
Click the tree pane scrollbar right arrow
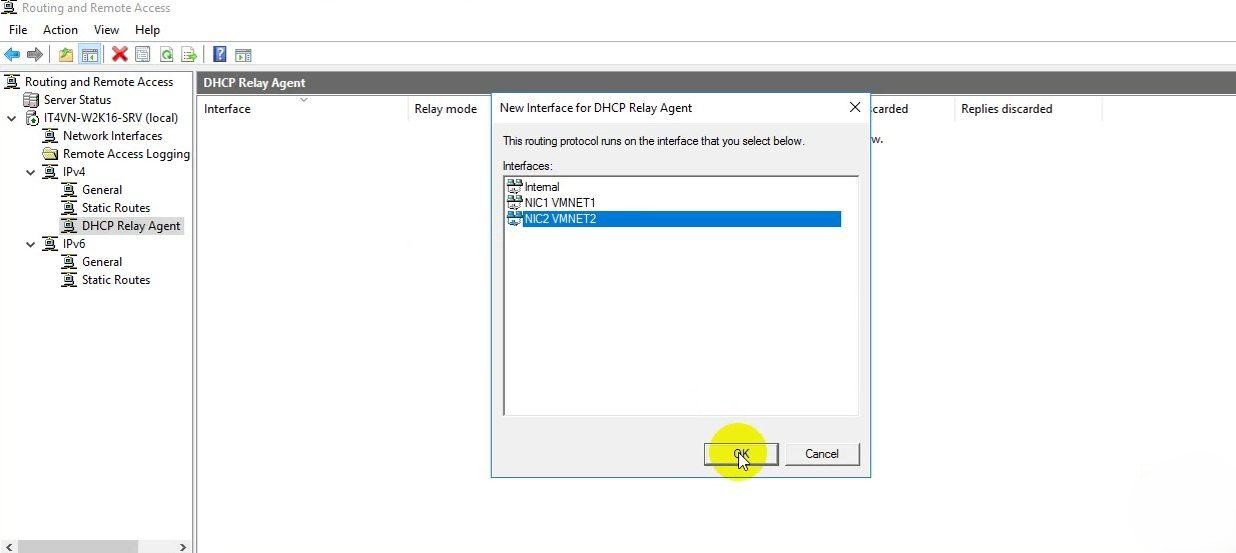click(x=183, y=547)
